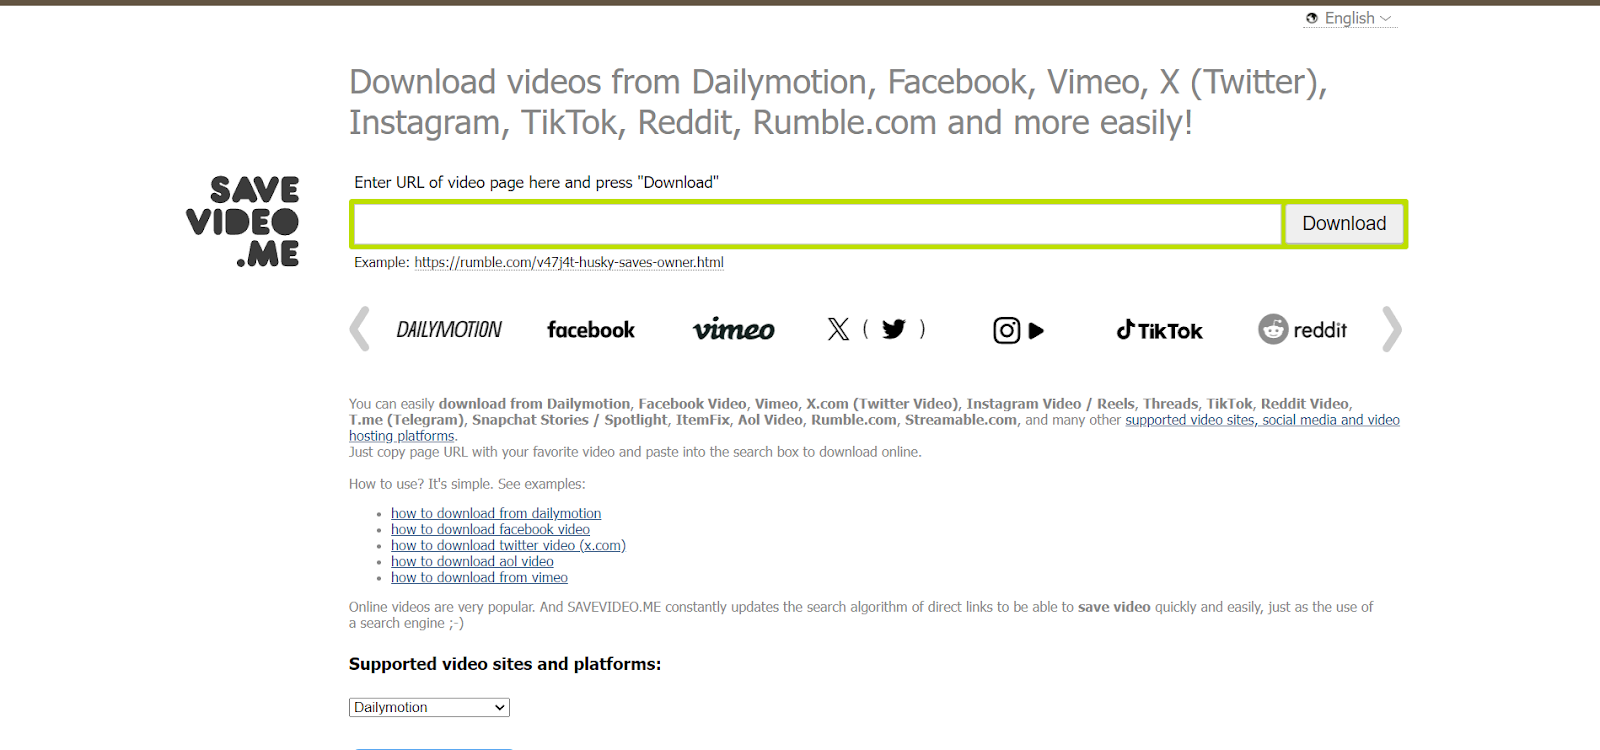Screen dimensions: 1600x750
Task: Open how to download from dailymotion
Action: coord(496,513)
